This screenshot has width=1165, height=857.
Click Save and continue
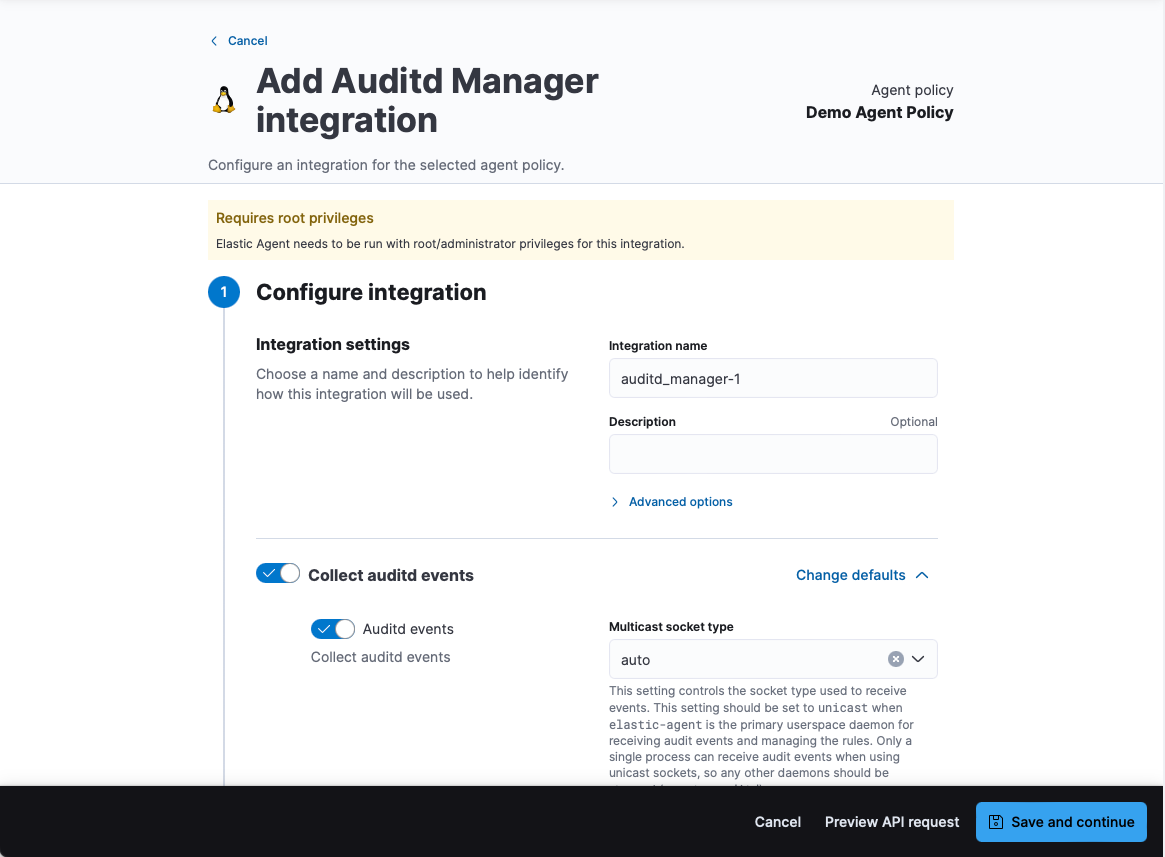click(1072, 822)
